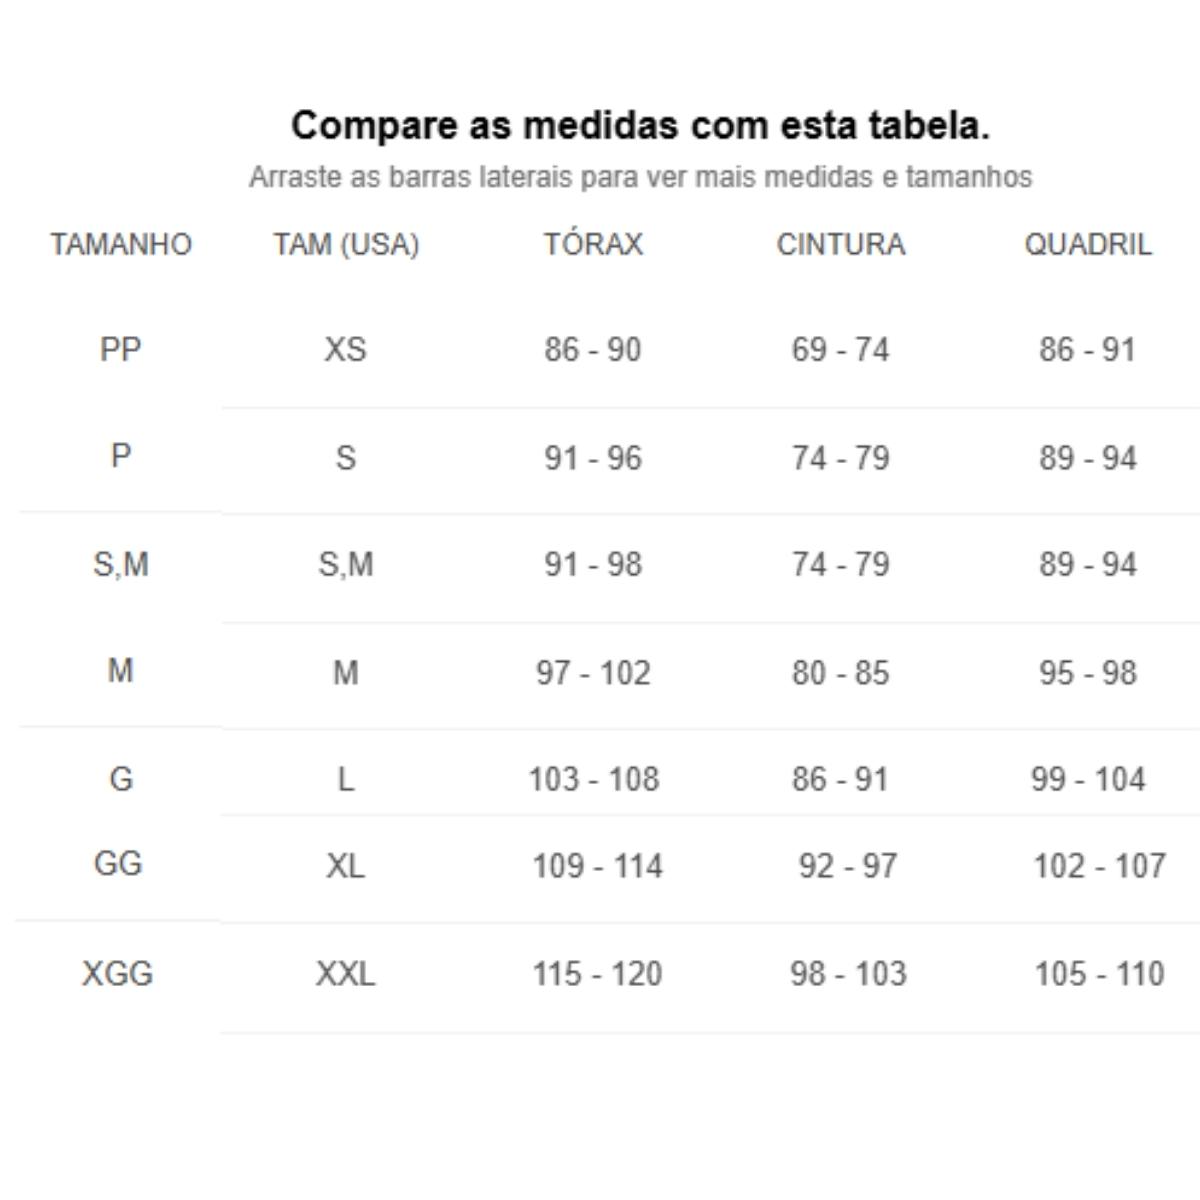Click the 115 - 120 tórax value

[597, 973]
